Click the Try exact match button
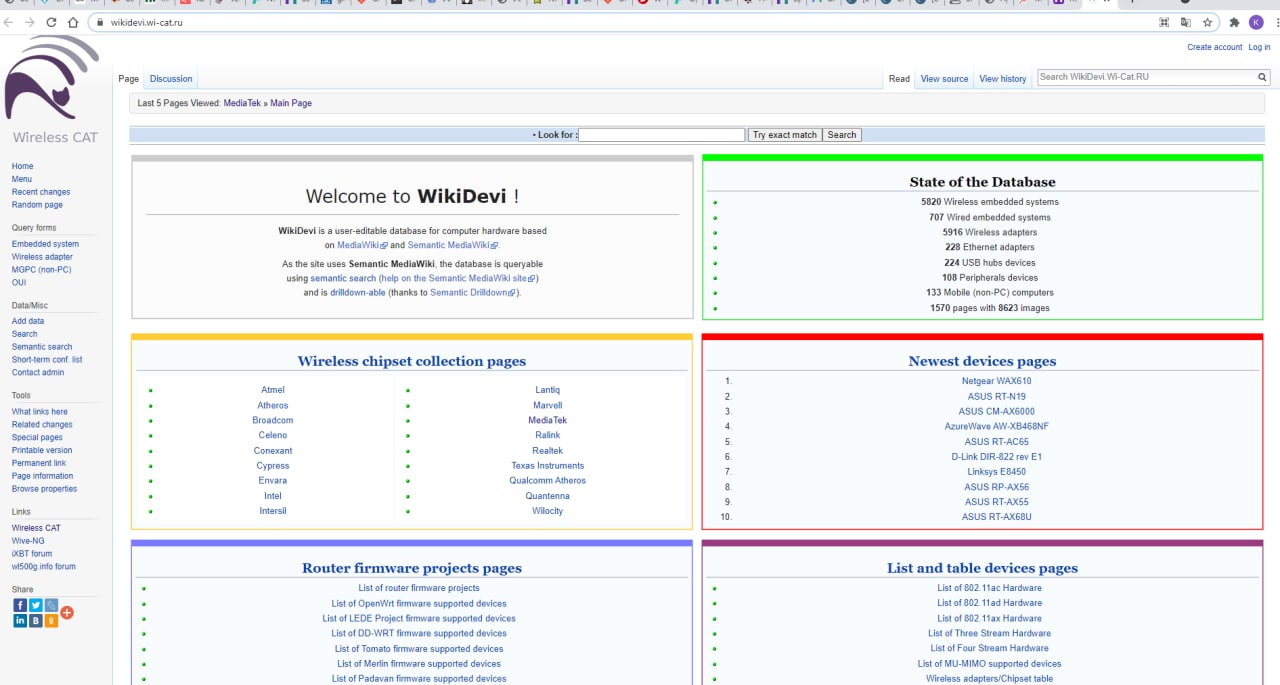 click(x=785, y=135)
